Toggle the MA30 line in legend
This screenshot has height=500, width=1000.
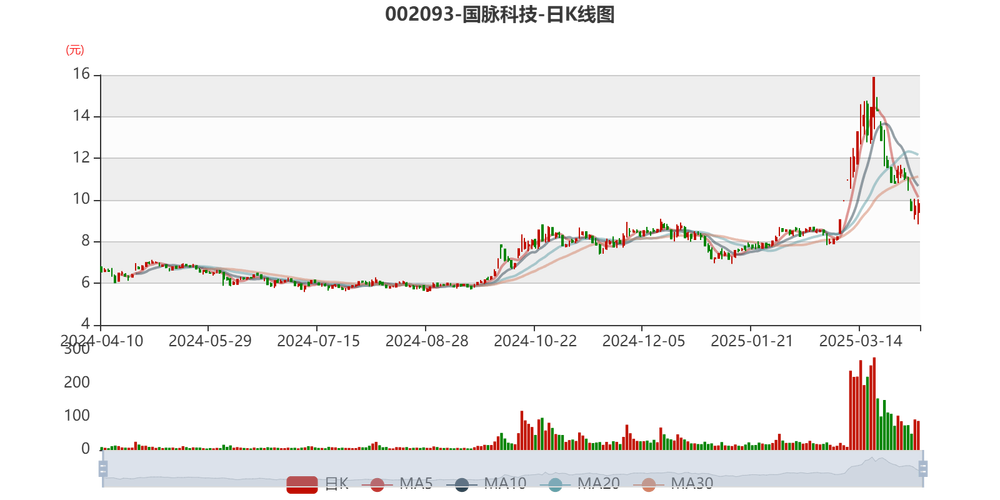click(x=673, y=485)
